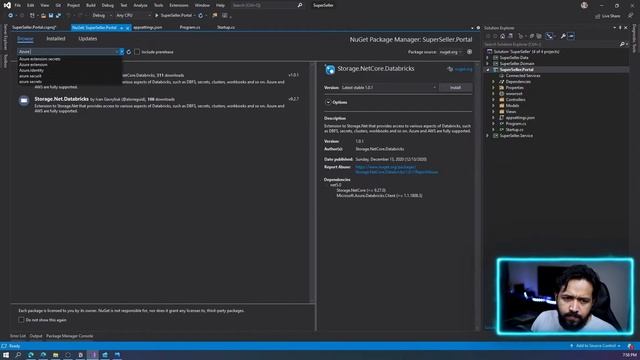
Task: Click the Open File toolbar icon
Action: [43, 16]
